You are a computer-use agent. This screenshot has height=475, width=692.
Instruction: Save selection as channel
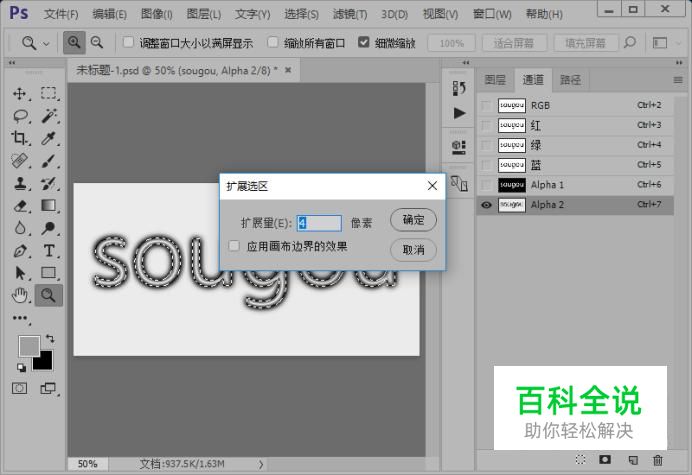point(605,460)
